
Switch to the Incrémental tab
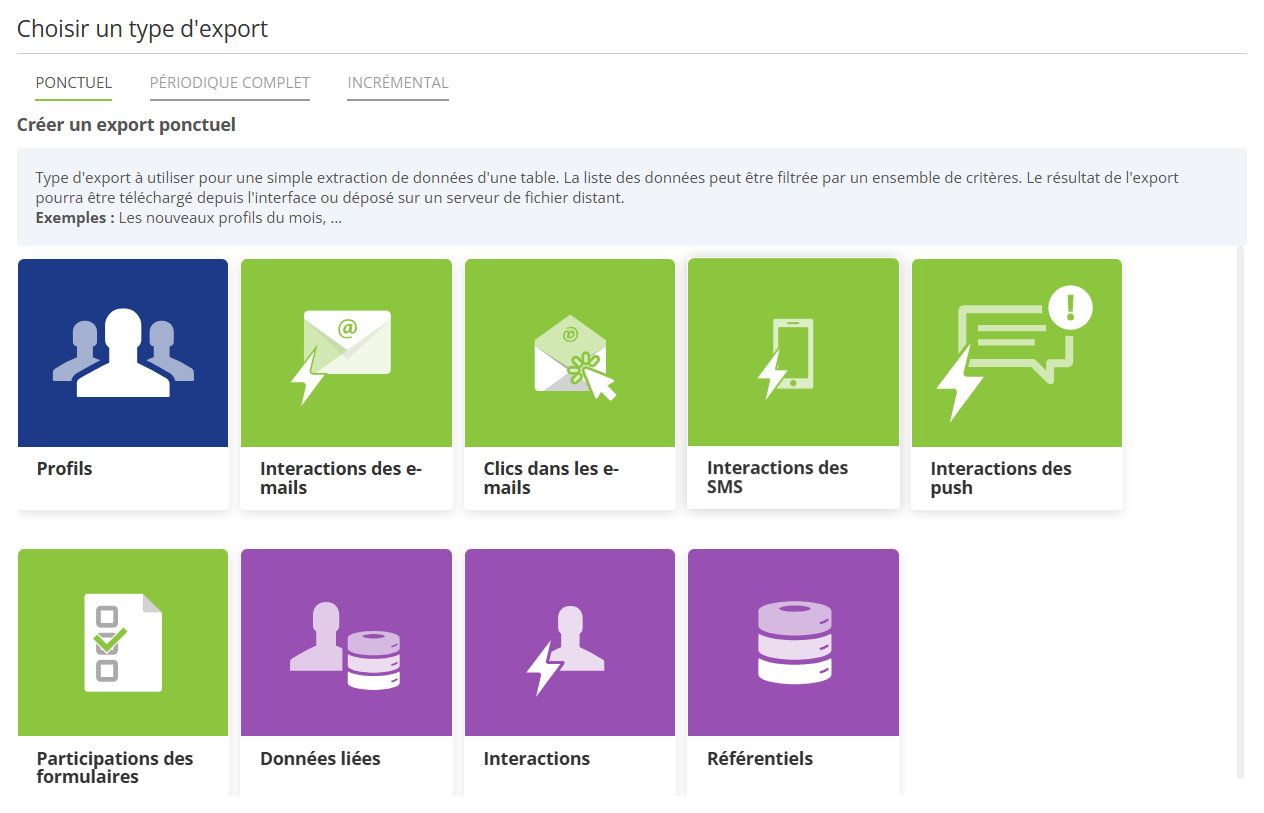coord(398,83)
